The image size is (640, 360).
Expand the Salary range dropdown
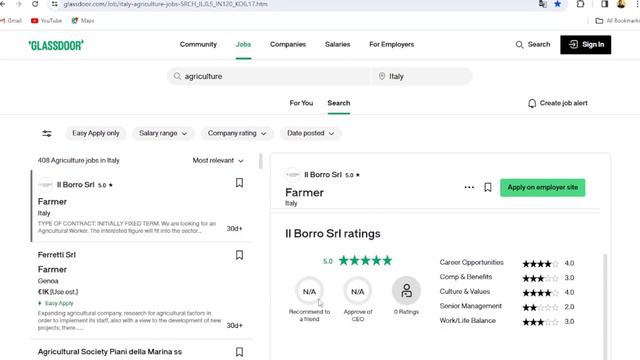click(163, 133)
